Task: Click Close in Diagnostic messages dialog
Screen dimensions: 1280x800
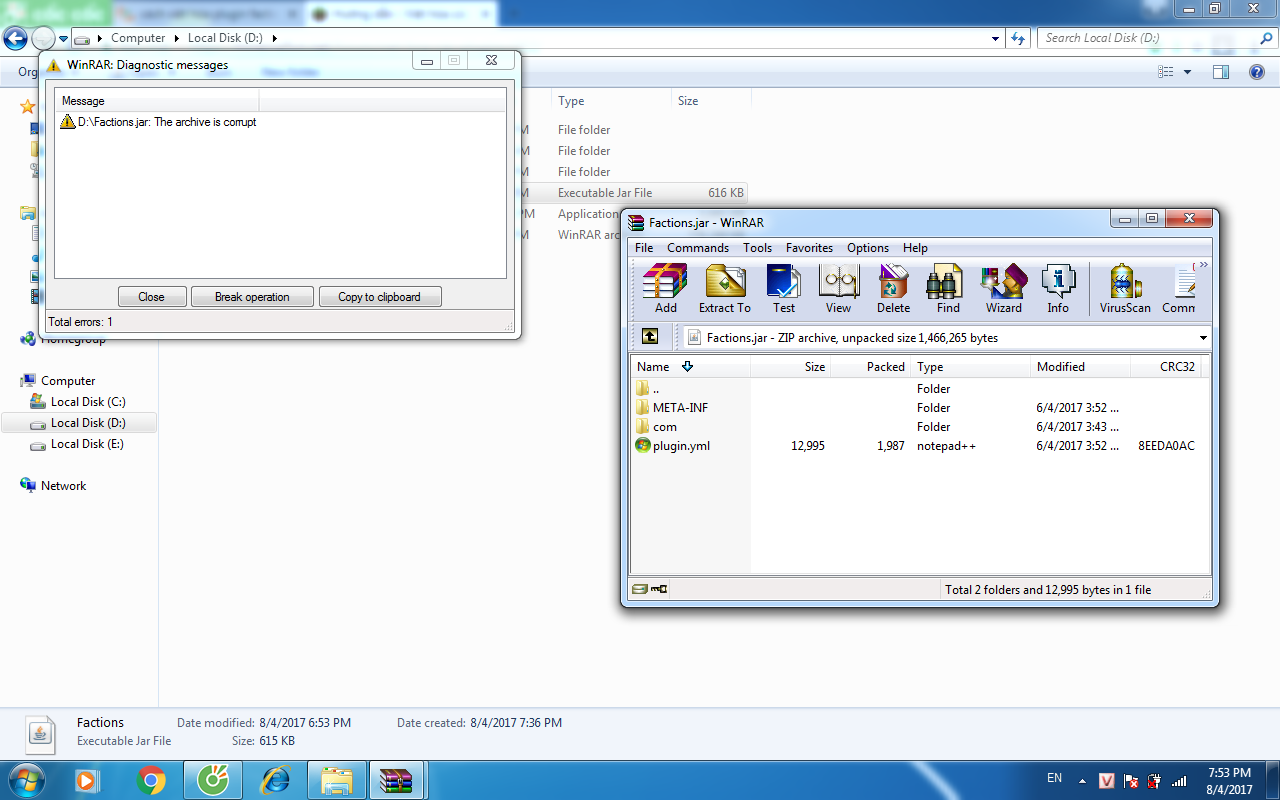Action: 152,297
